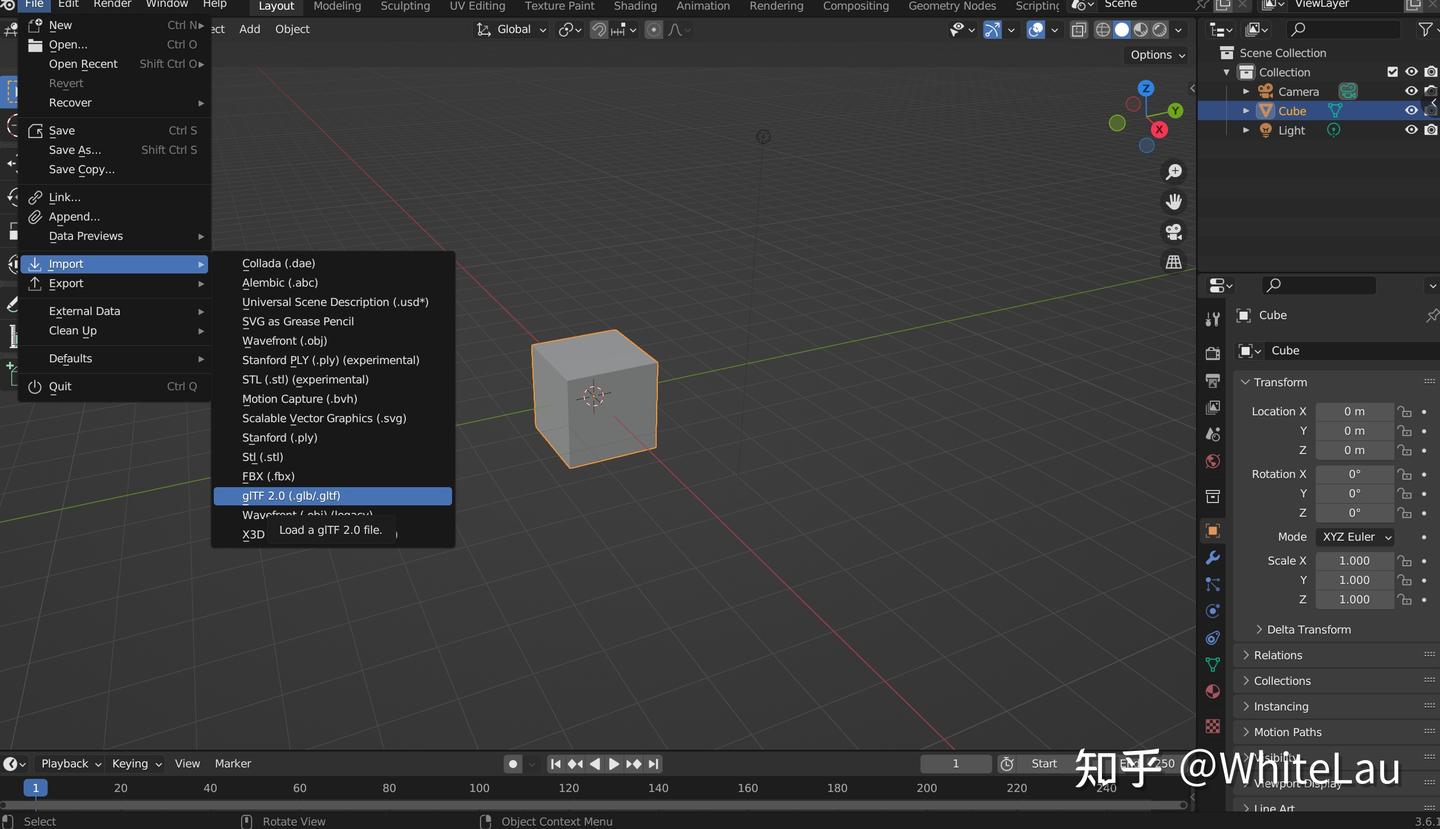Expand the Cube item in the outliner

[1245, 110]
